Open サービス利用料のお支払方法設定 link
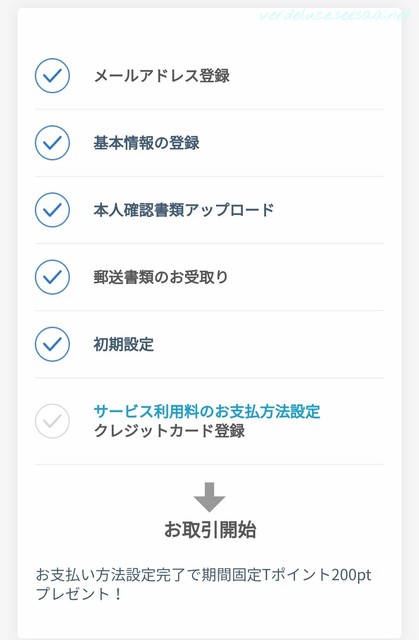Screen dimensions: 419x640 coord(207,411)
